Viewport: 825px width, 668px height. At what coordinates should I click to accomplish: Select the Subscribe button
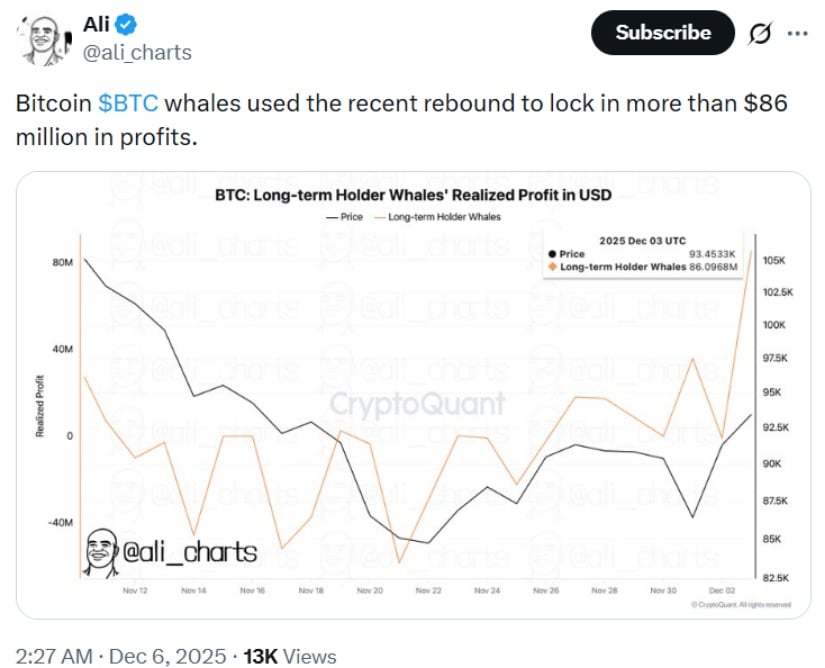(662, 32)
